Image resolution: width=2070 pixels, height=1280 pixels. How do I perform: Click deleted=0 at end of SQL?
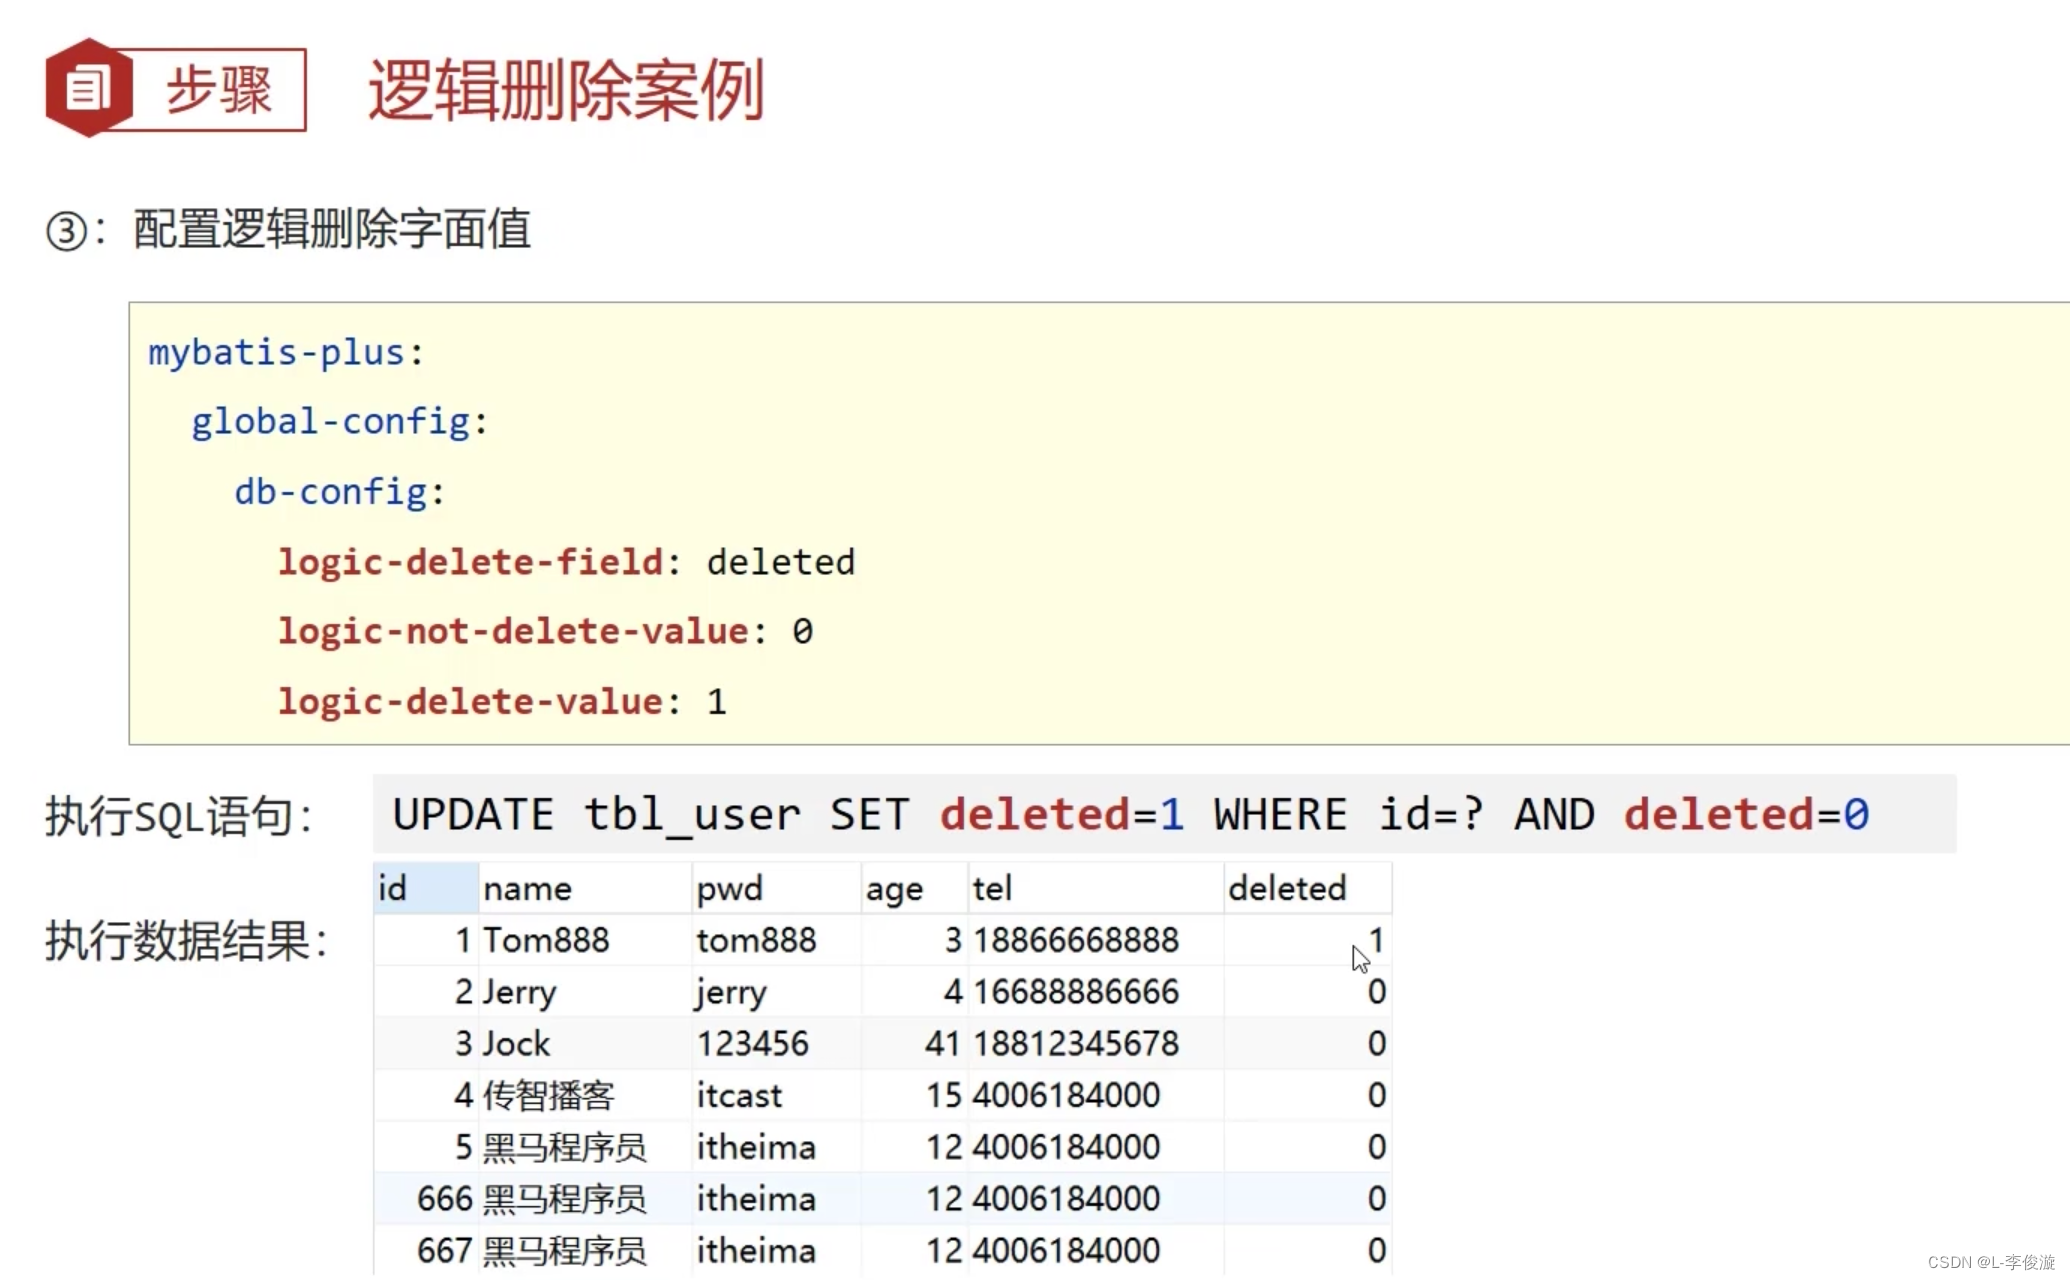point(1746,814)
